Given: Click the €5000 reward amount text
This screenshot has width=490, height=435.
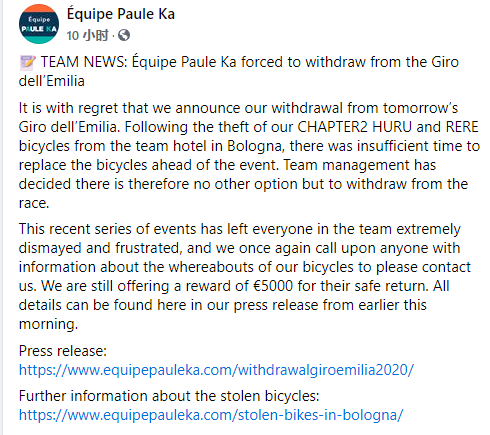Looking at the screenshot, I should pyautogui.click(x=273, y=286).
